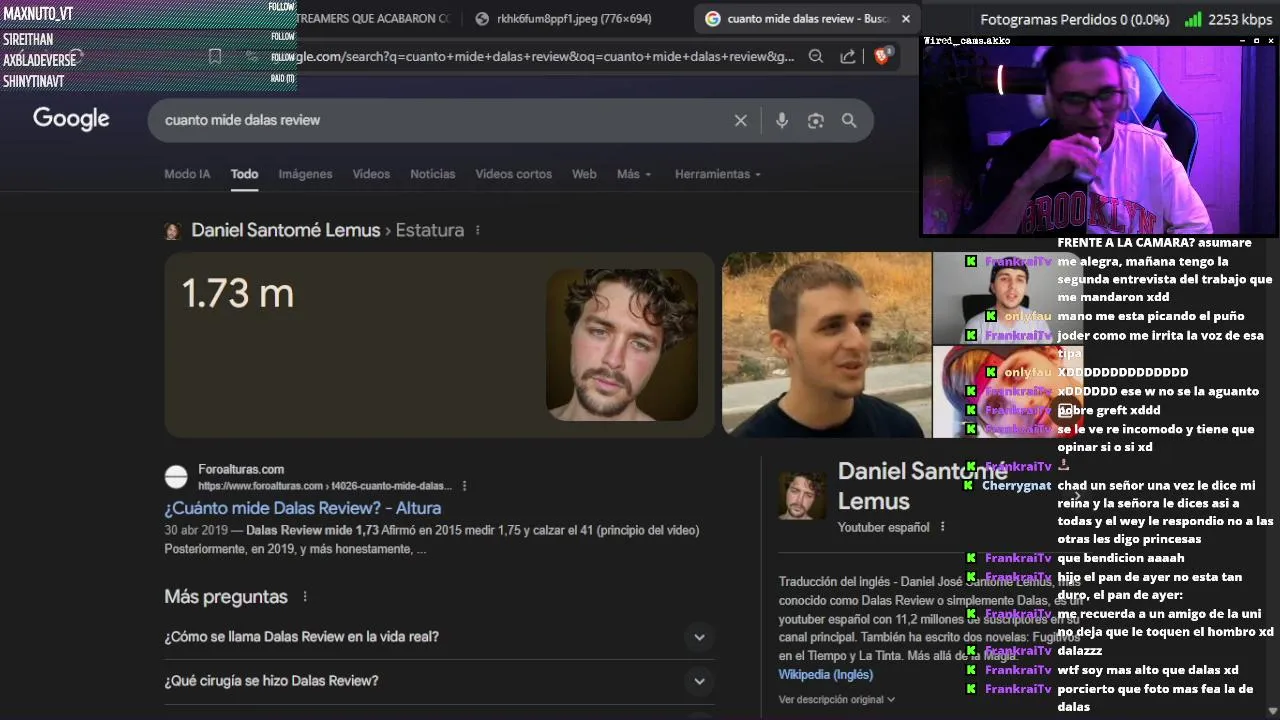Close the 'cuanto mide dalas review' tab

(906, 19)
